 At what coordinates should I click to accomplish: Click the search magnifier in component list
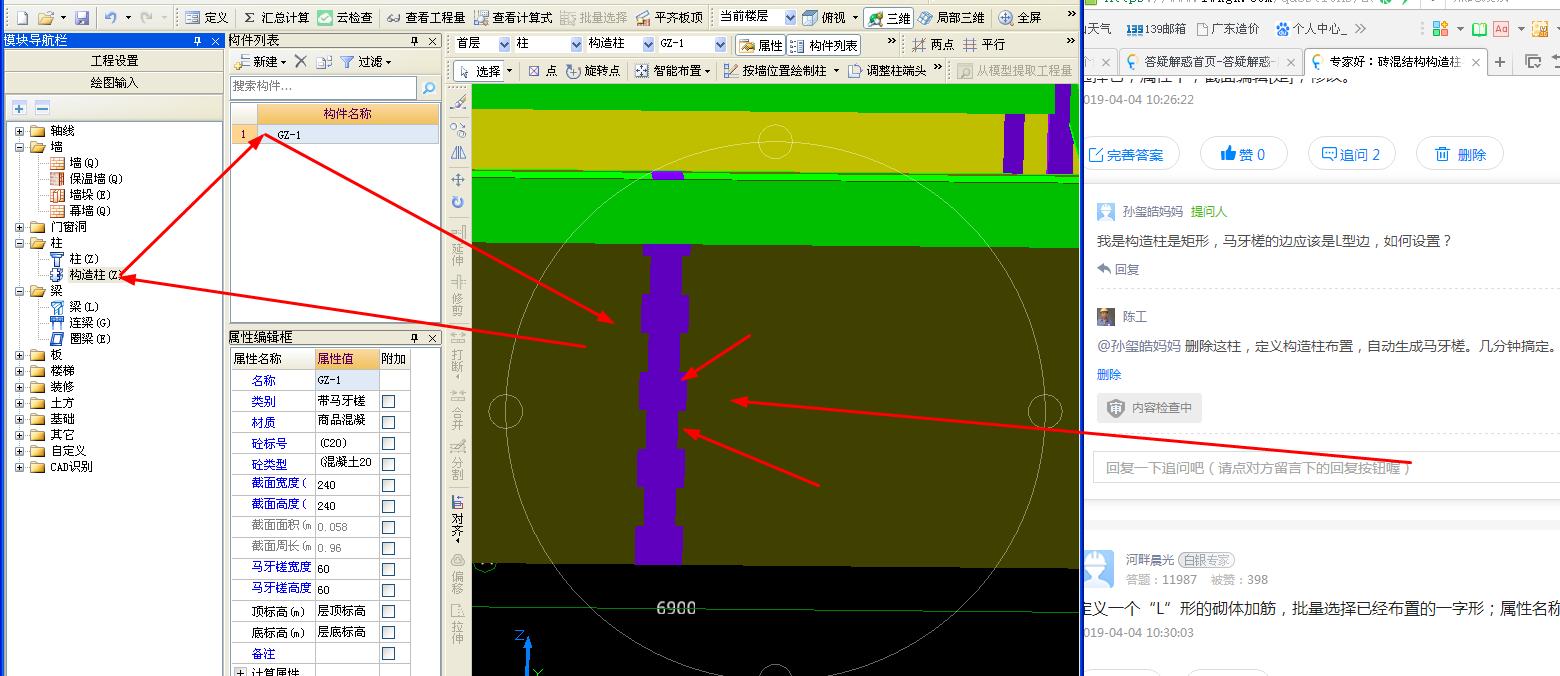pyautogui.click(x=429, y=88)
